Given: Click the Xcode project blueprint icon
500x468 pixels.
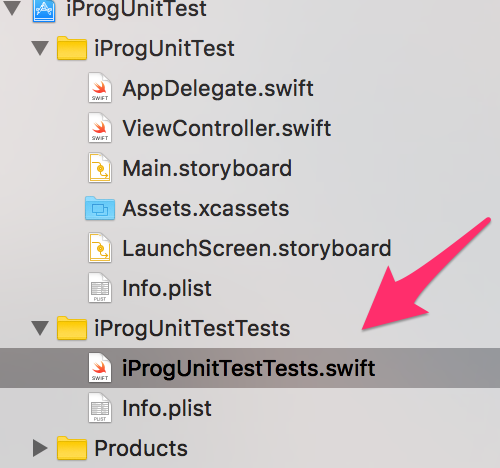Looking at the screenshot, I should coord(44,10).
